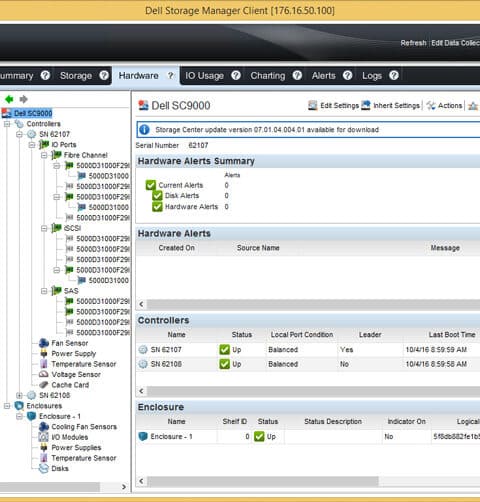Click SN 62108 Up status check

(225, 364)
